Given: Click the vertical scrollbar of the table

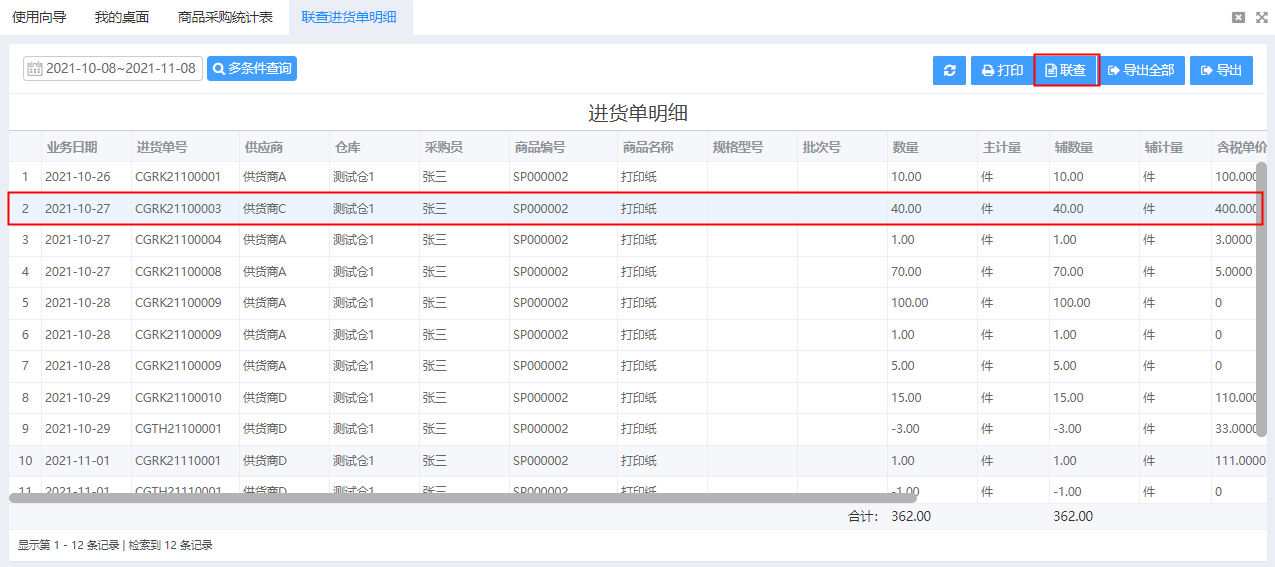Looking at the screenshot, I should coord(1261,298).
